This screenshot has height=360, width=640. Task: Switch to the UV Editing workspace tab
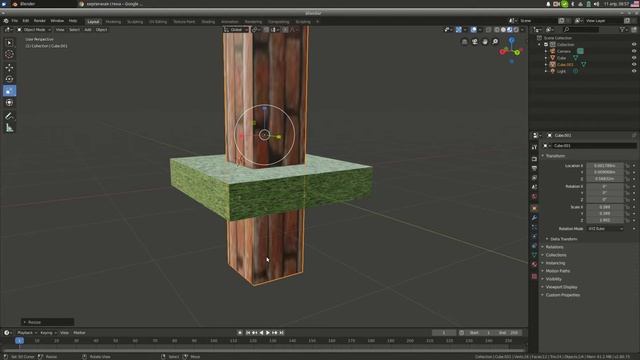tap(158, 22)
